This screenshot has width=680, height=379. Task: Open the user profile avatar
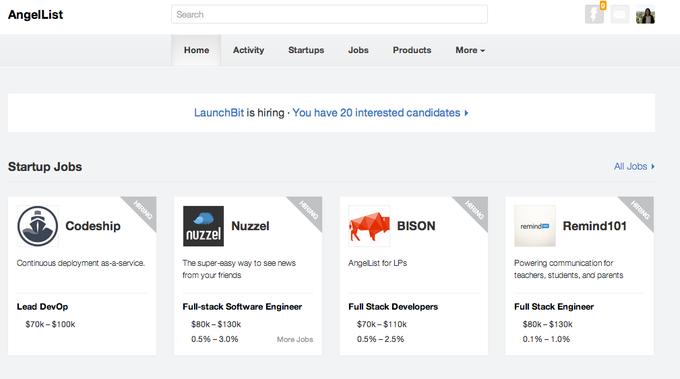point(645,15)
